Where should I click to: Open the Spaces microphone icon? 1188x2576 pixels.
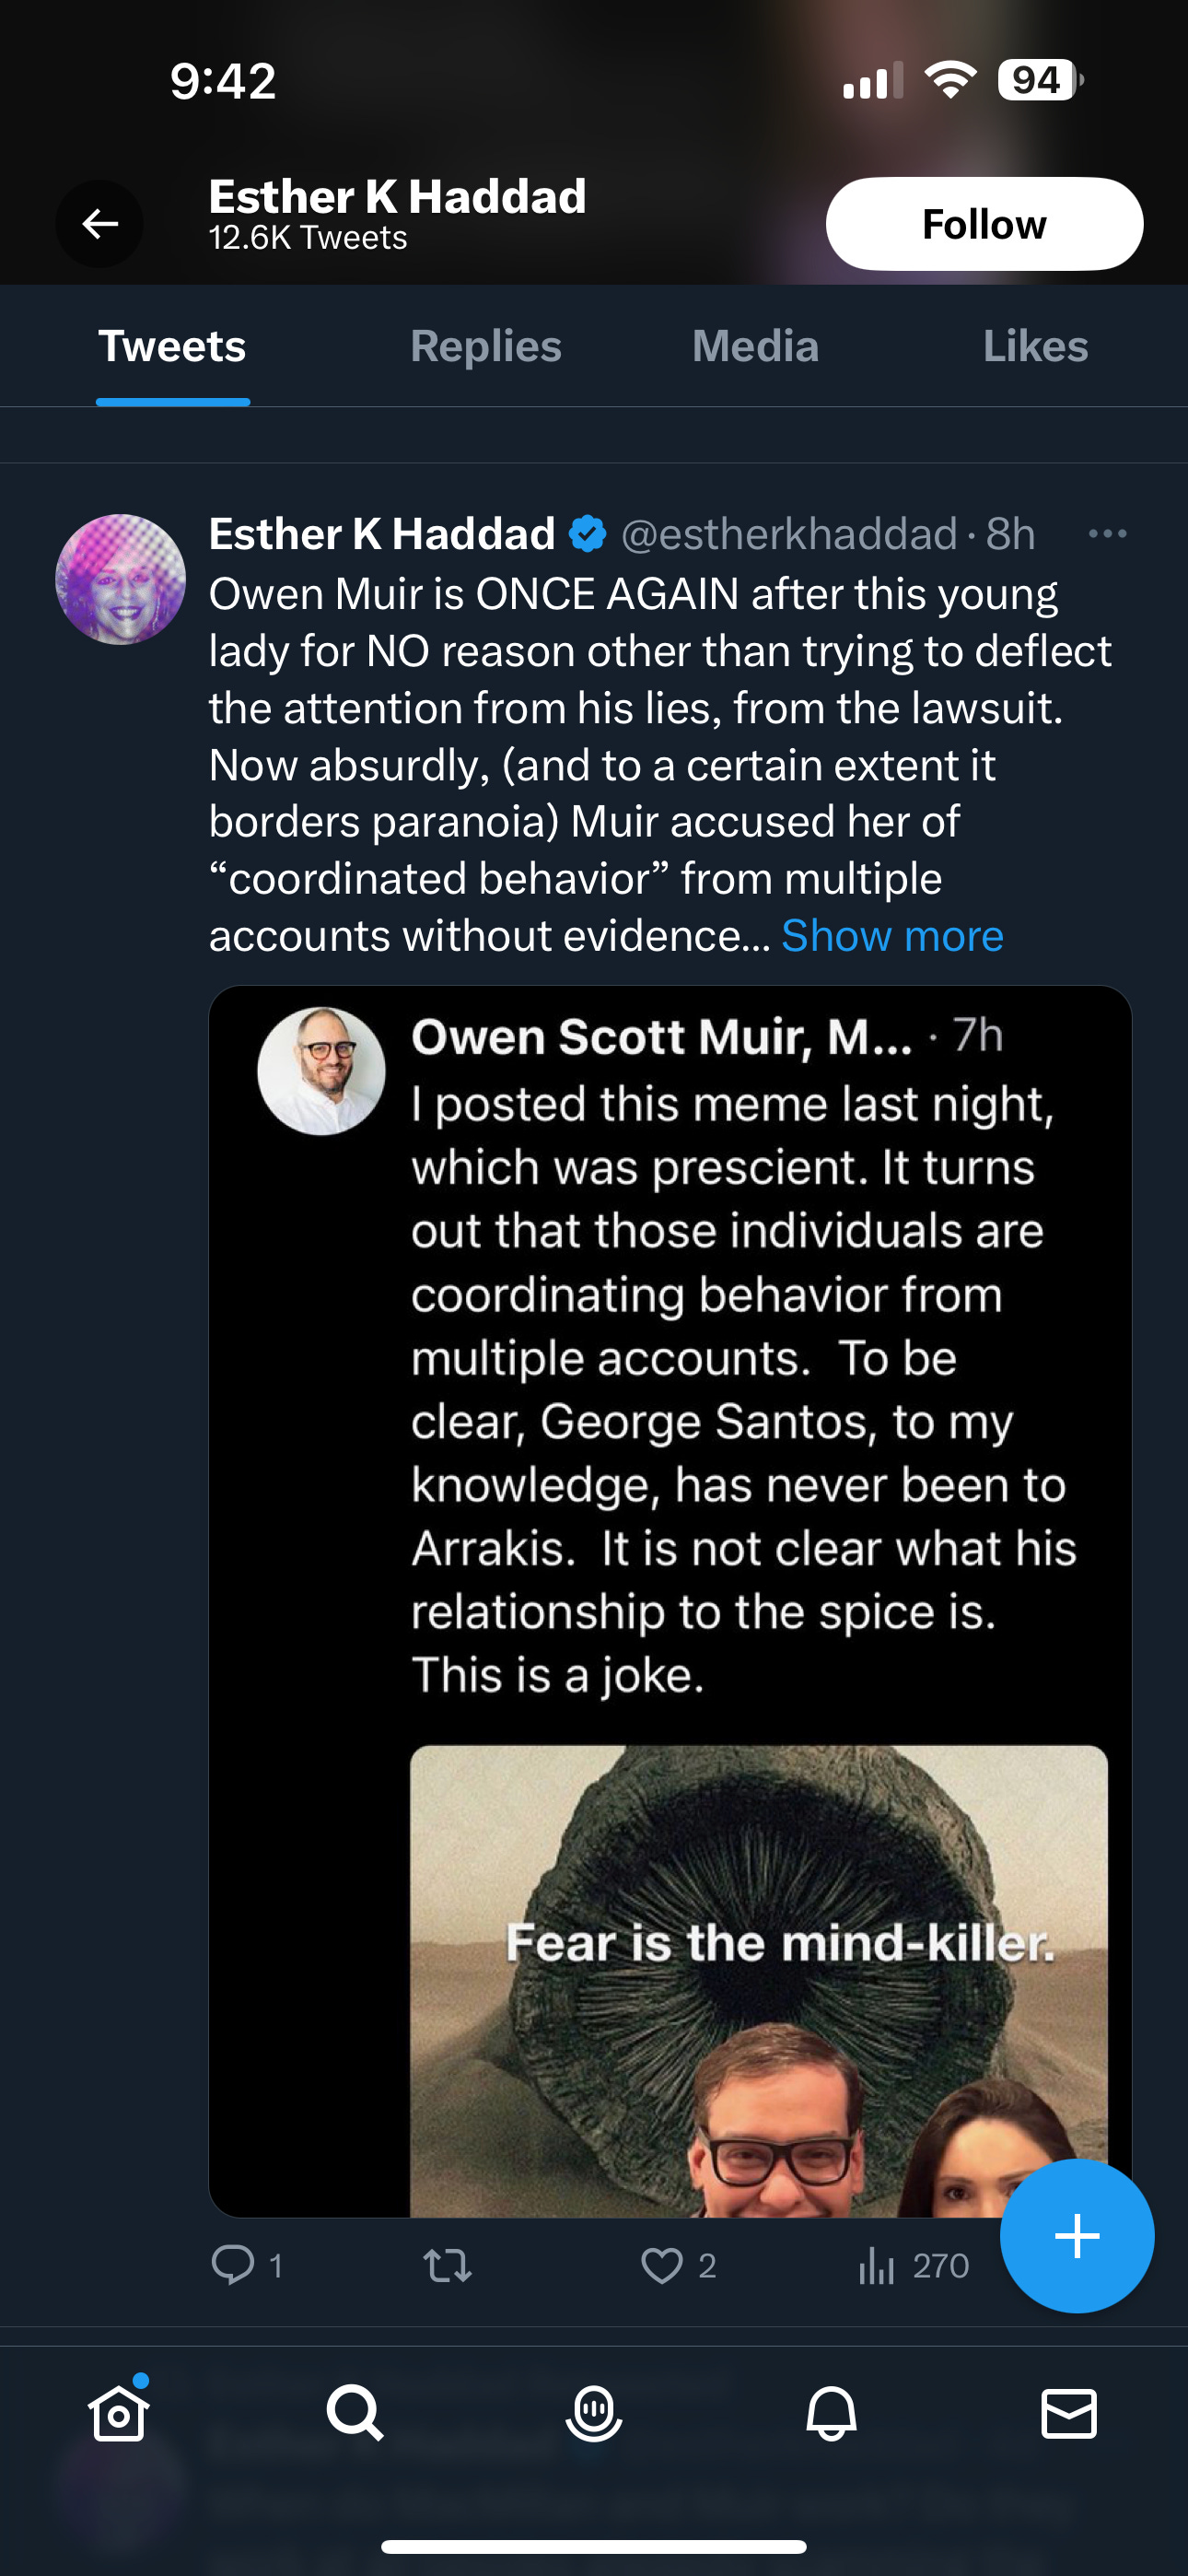click(593, 2414)
